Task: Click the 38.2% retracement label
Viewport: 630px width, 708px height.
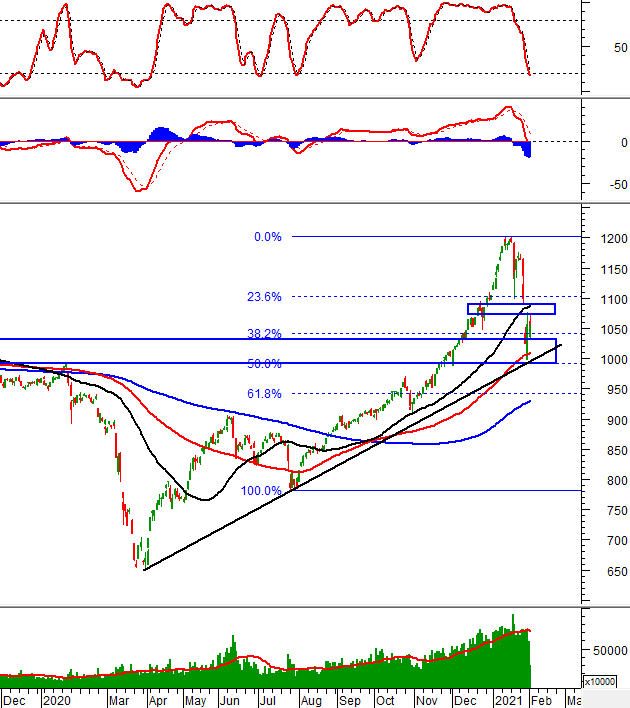Action: coord(264,334)
